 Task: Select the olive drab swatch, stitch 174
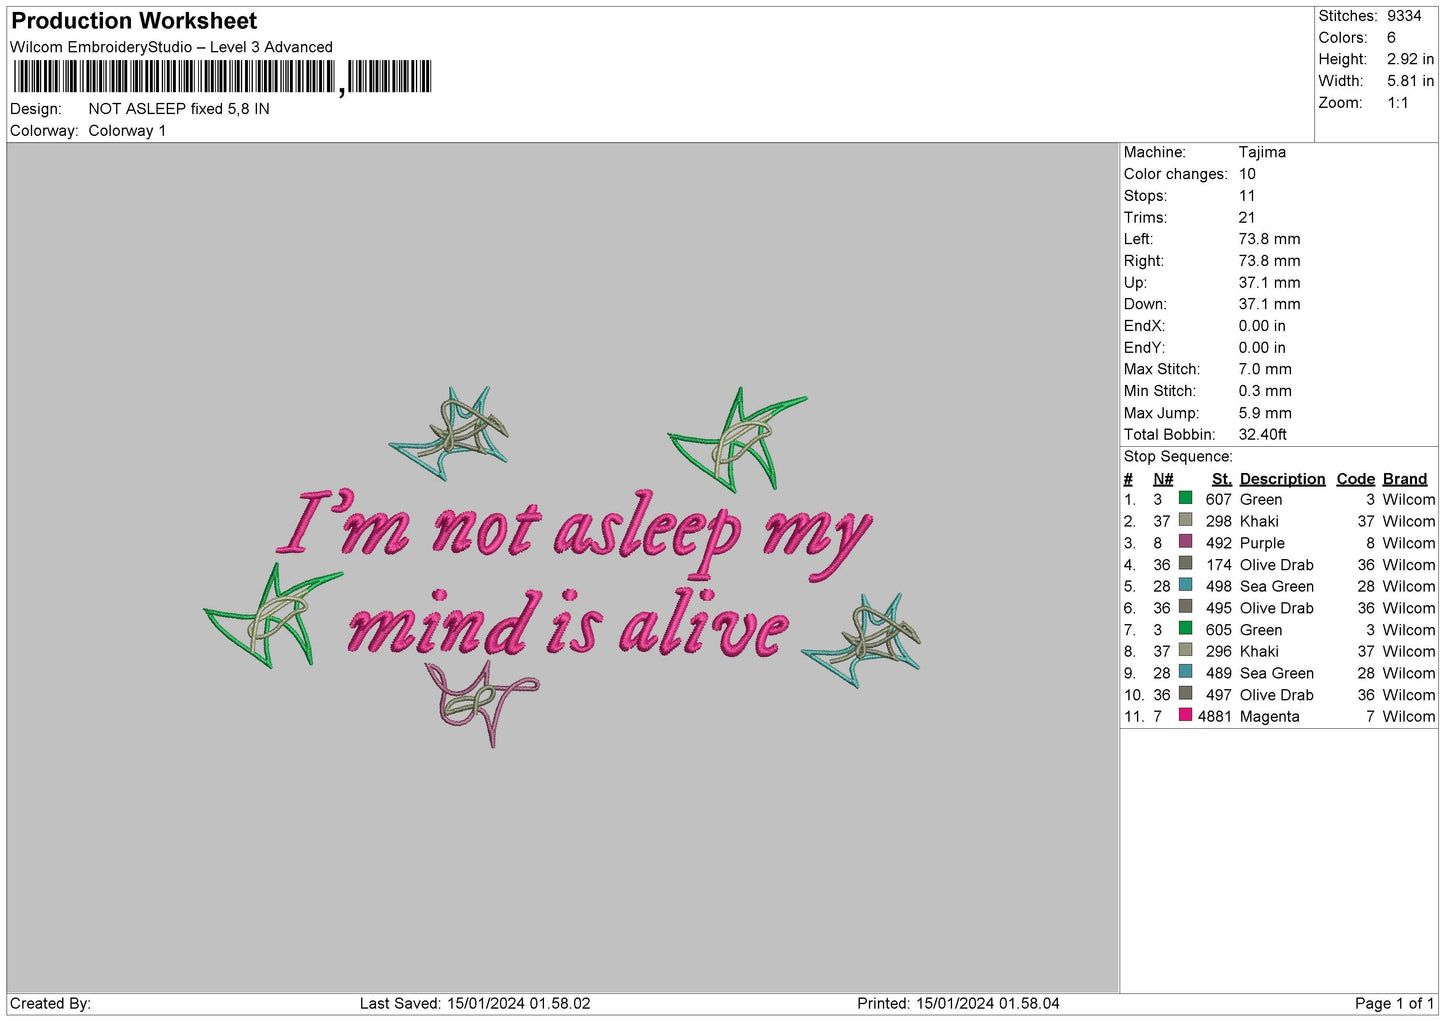(x=1185, y=564)
